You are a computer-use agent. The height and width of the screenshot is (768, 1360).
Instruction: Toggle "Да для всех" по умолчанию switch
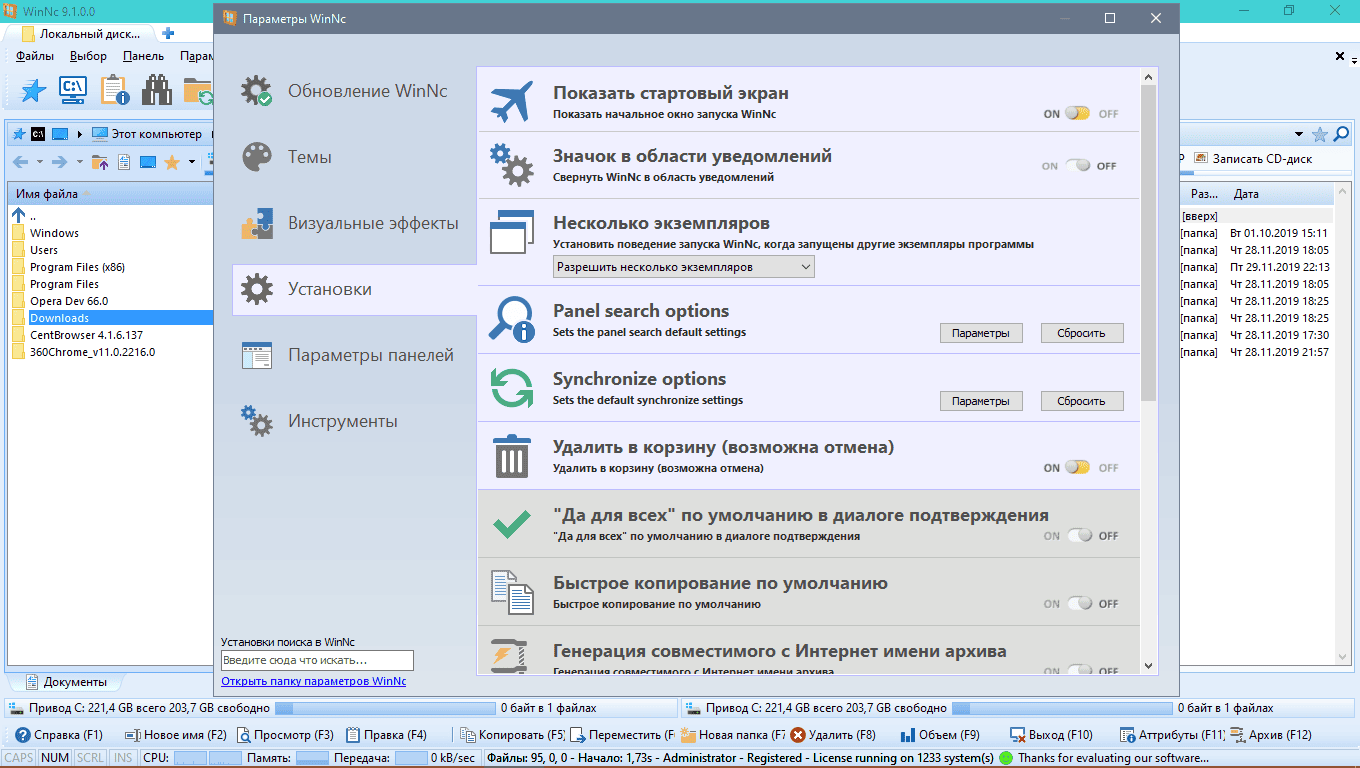pos(1079,536)
